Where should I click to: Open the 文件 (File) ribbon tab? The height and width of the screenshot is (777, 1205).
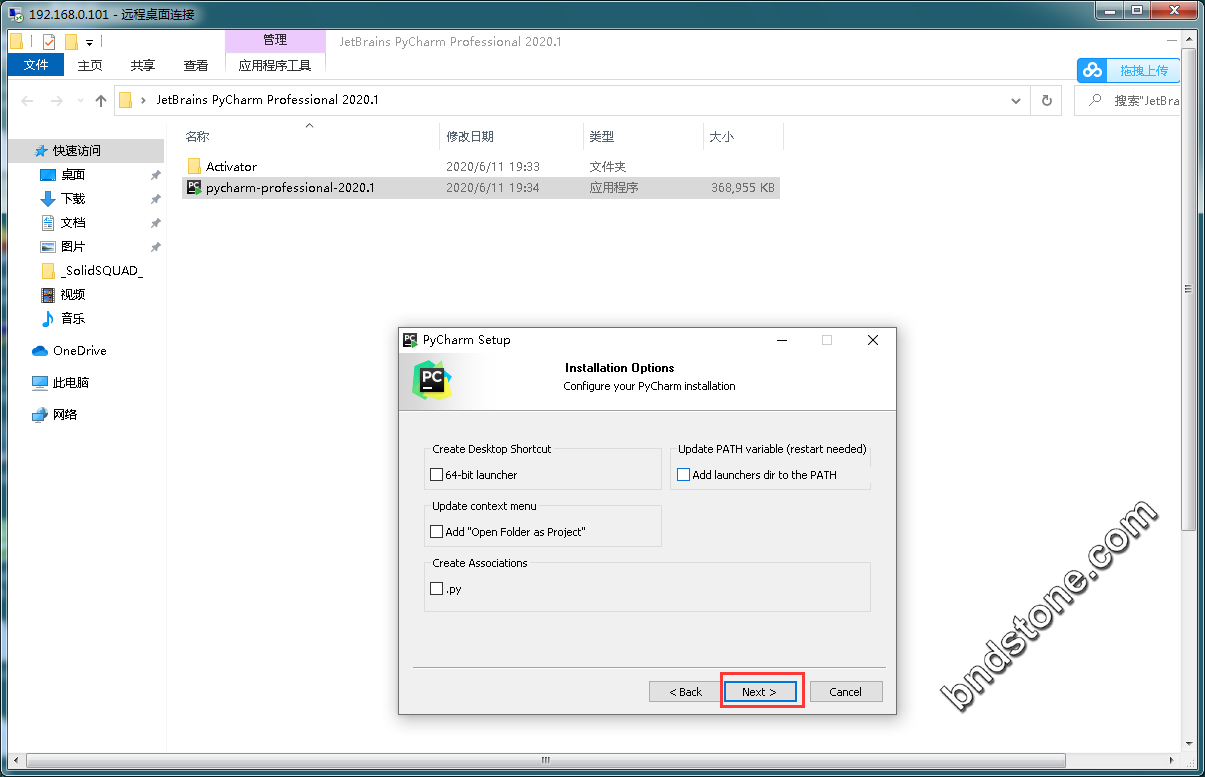(36, 65)
